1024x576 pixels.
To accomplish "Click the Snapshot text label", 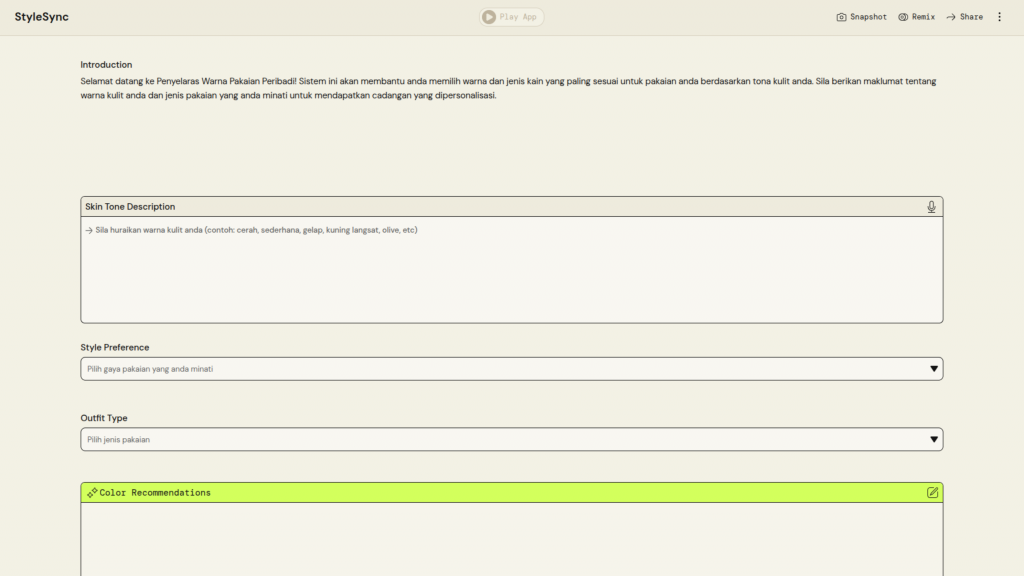I will pyautogui.click(x=868, y=17).
